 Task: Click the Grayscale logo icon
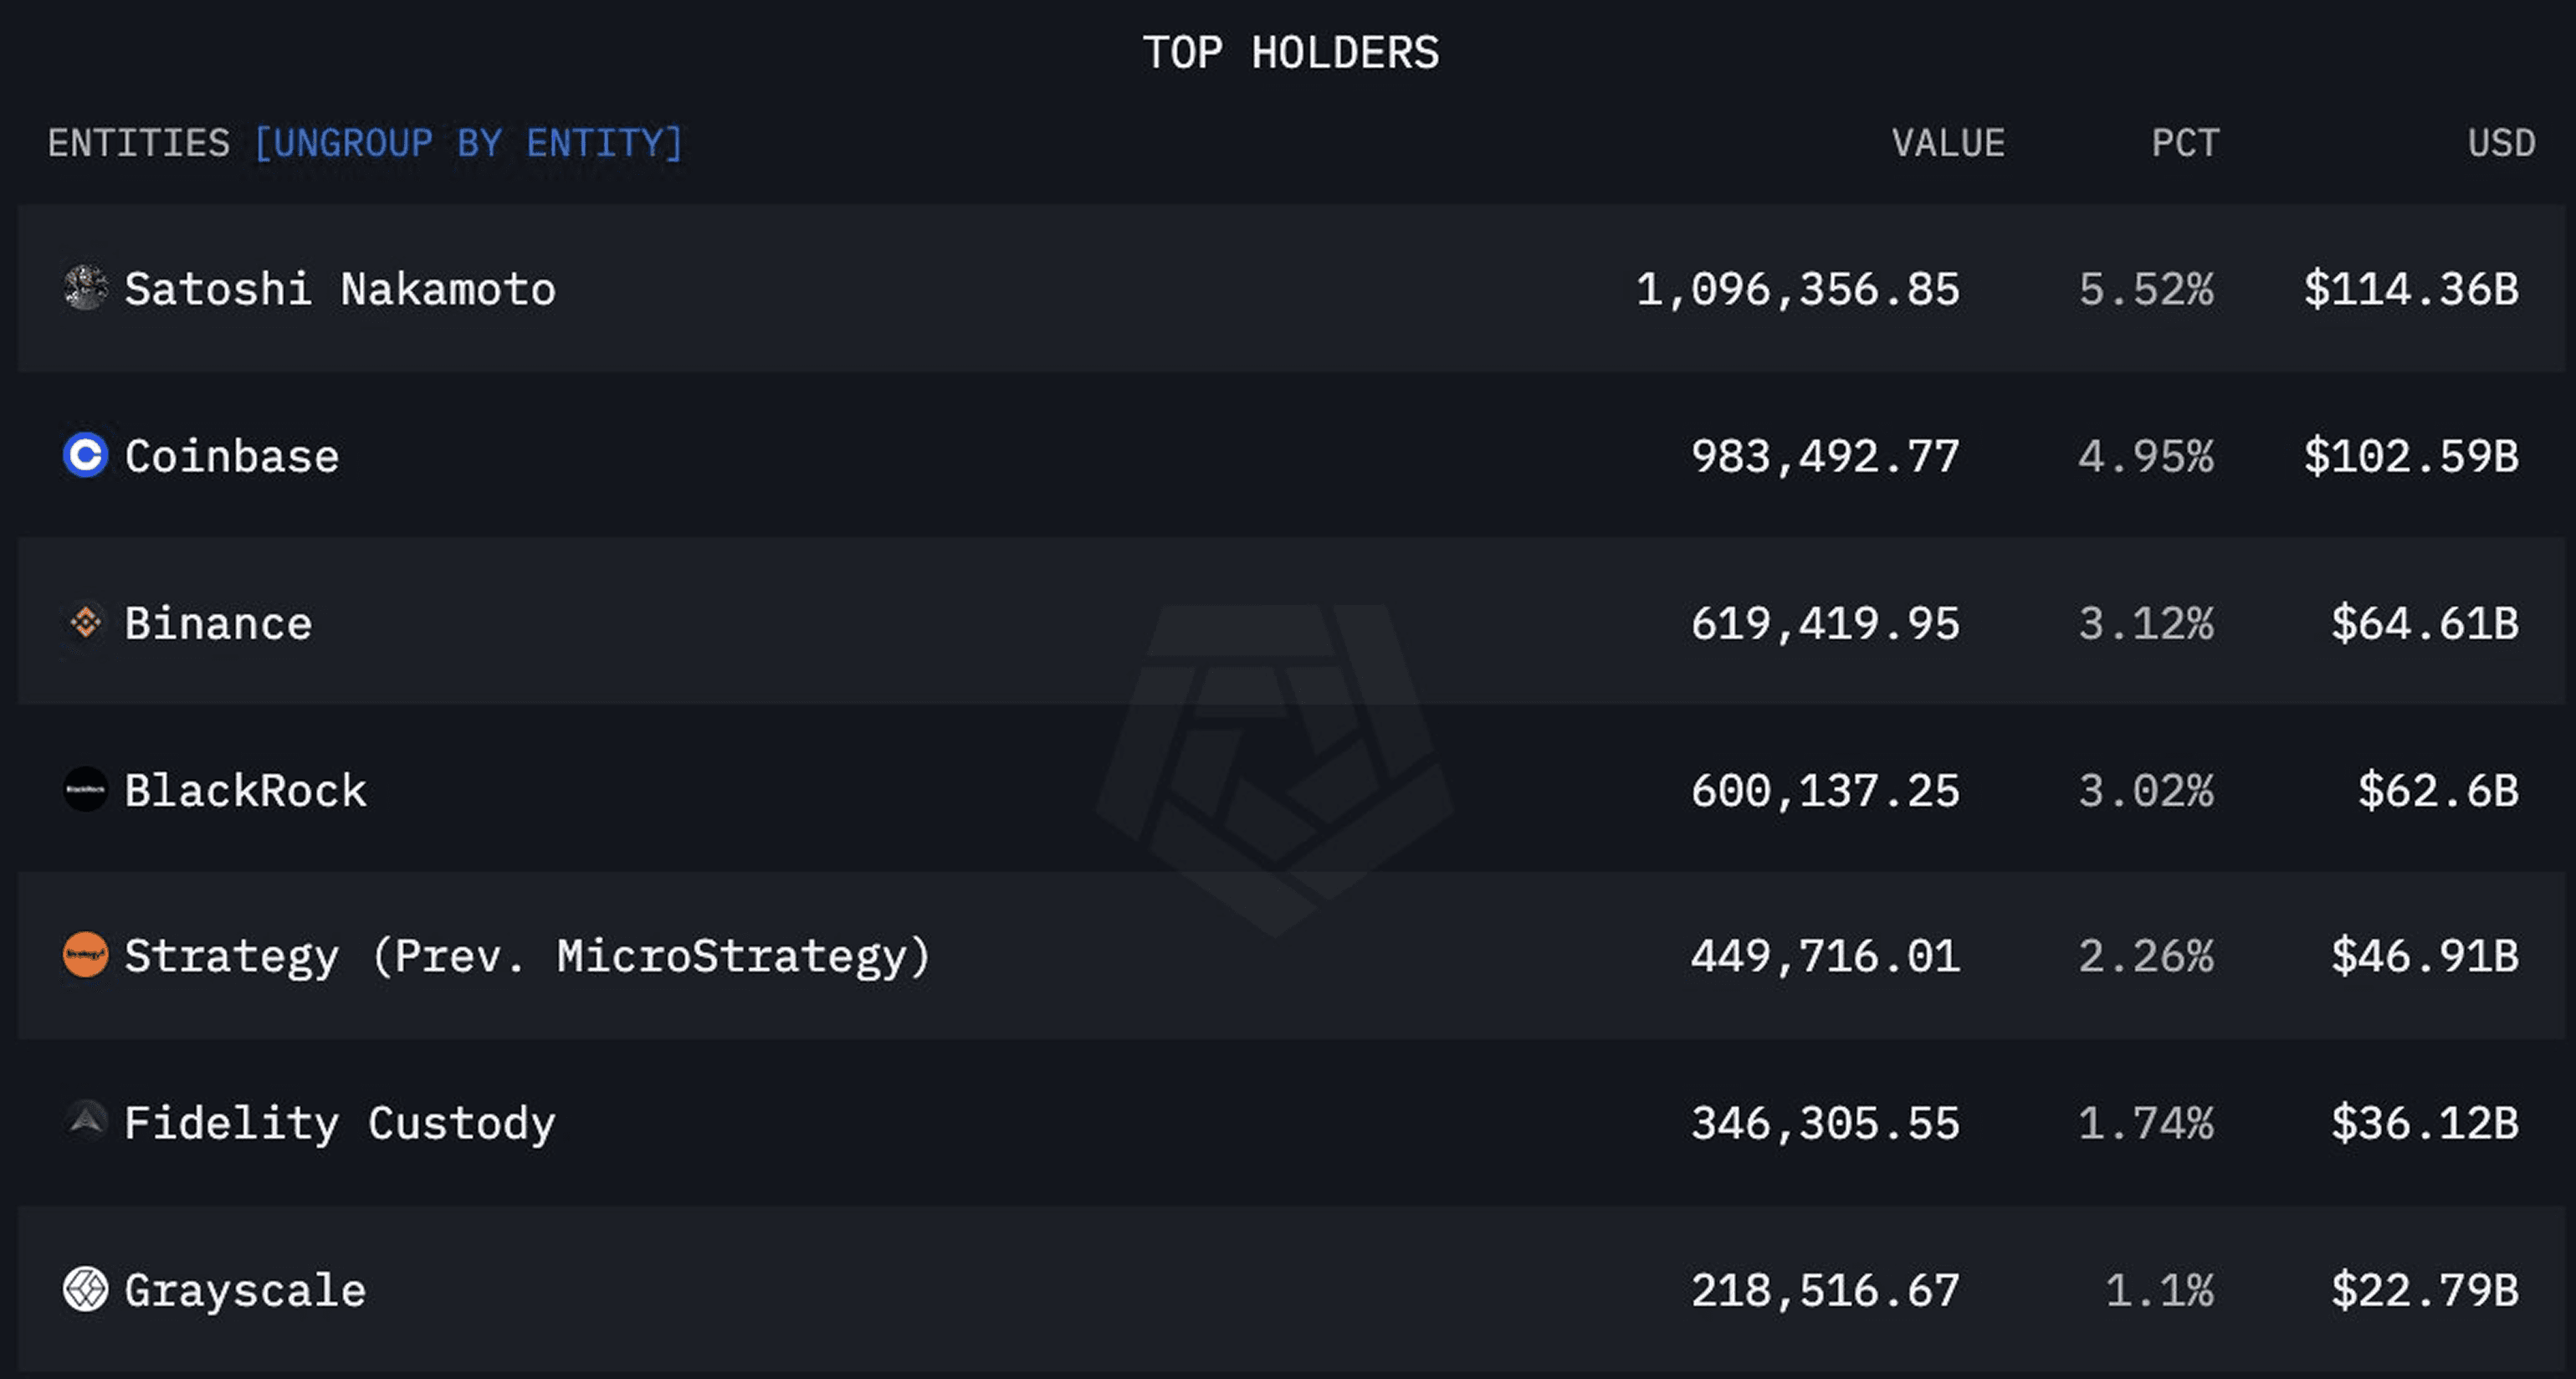(x=86, y=1289)
